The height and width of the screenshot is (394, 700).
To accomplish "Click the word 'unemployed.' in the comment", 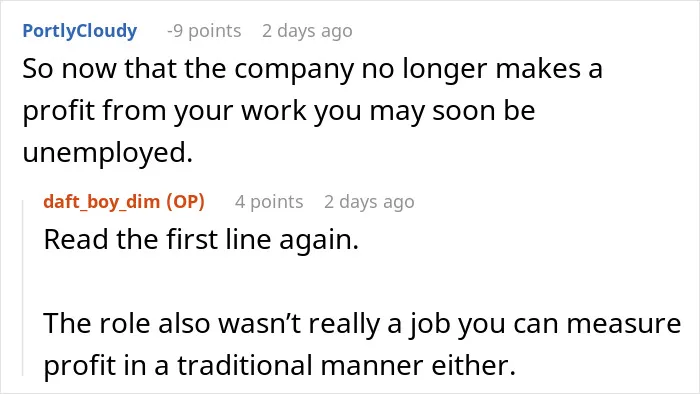I will tap(108, 153).
